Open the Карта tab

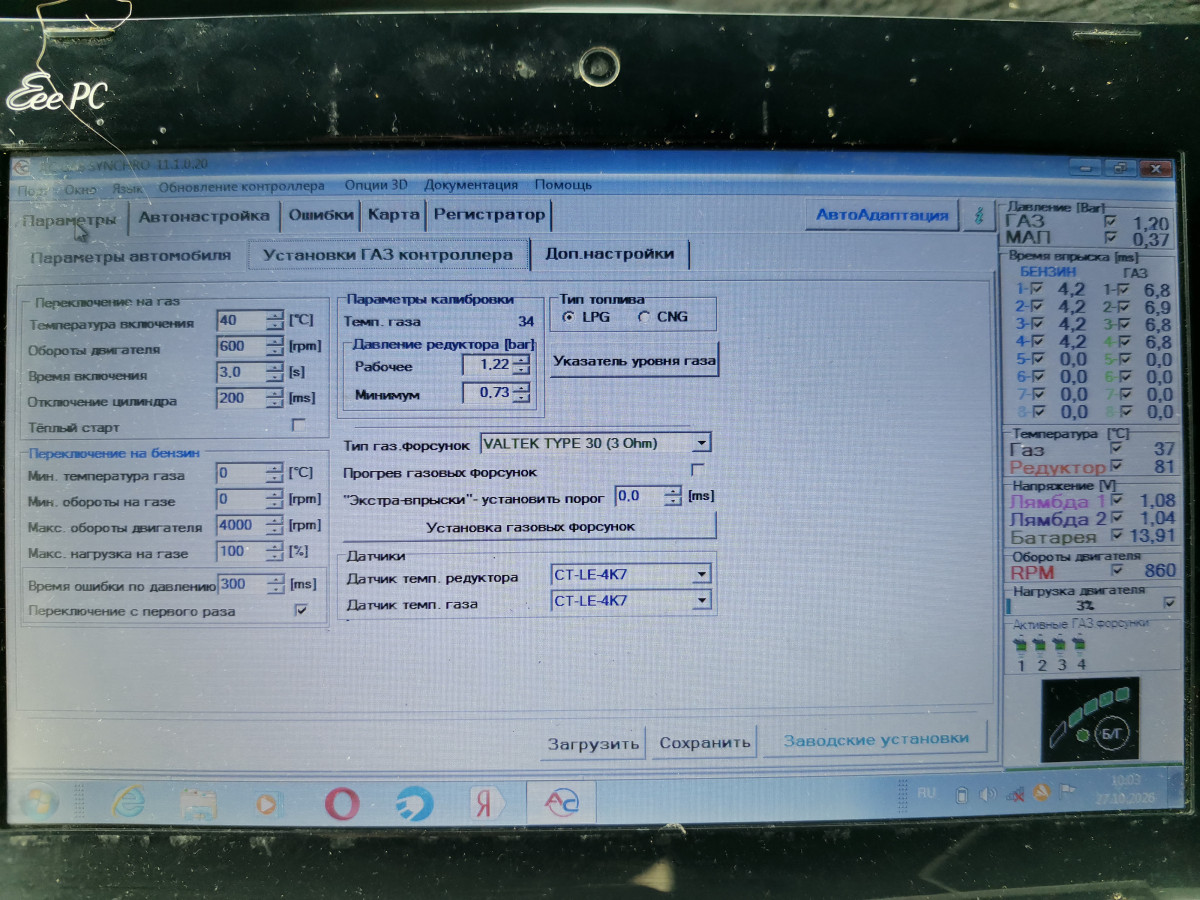(393, 215)
